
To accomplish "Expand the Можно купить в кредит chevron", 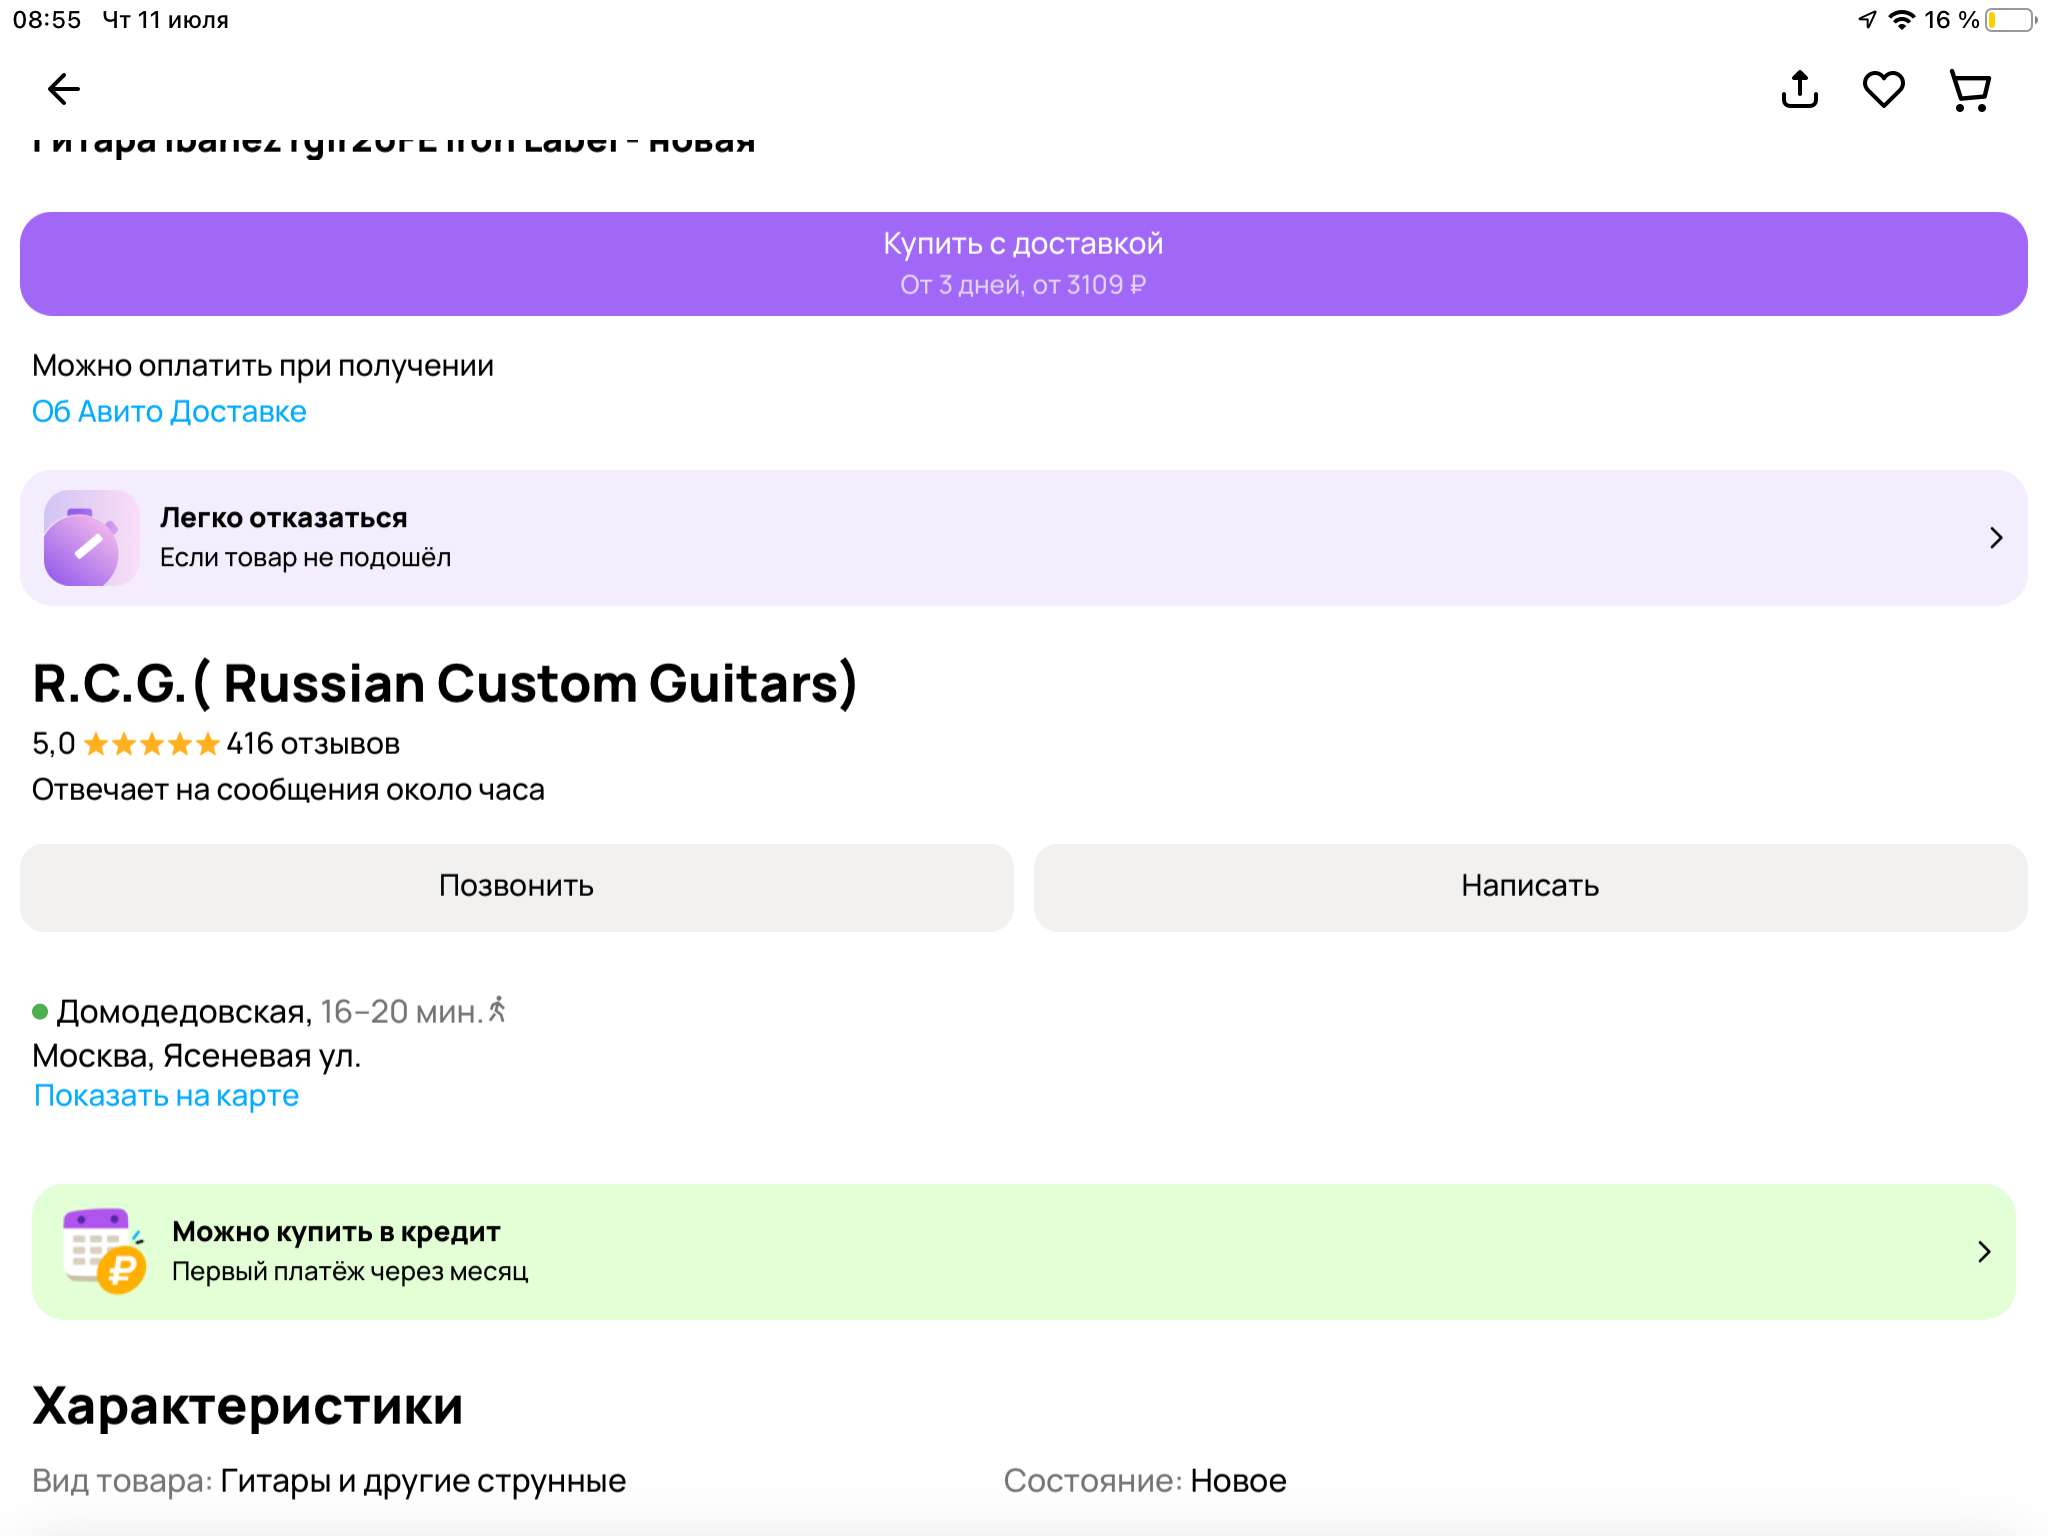I will [x=1984, y=1252].
